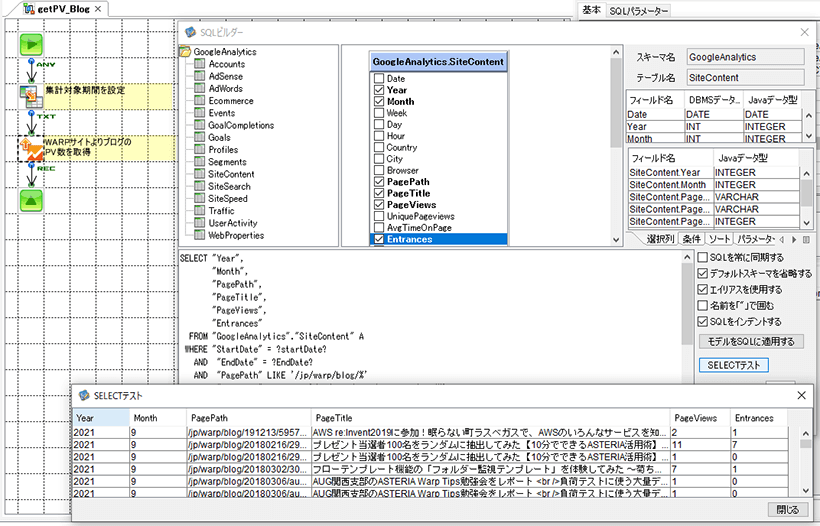Click the UserActivity table icon
This screenshot has width=820, height=526.
pyautogui.click(x=200, y=223)
